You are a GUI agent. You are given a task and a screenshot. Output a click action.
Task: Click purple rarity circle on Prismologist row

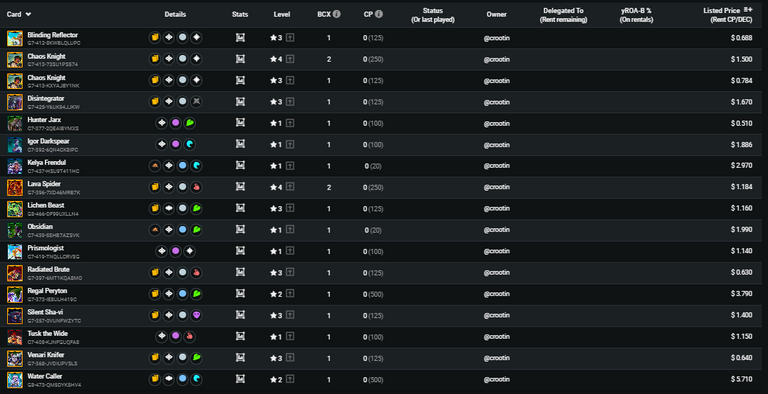point(175,251)
